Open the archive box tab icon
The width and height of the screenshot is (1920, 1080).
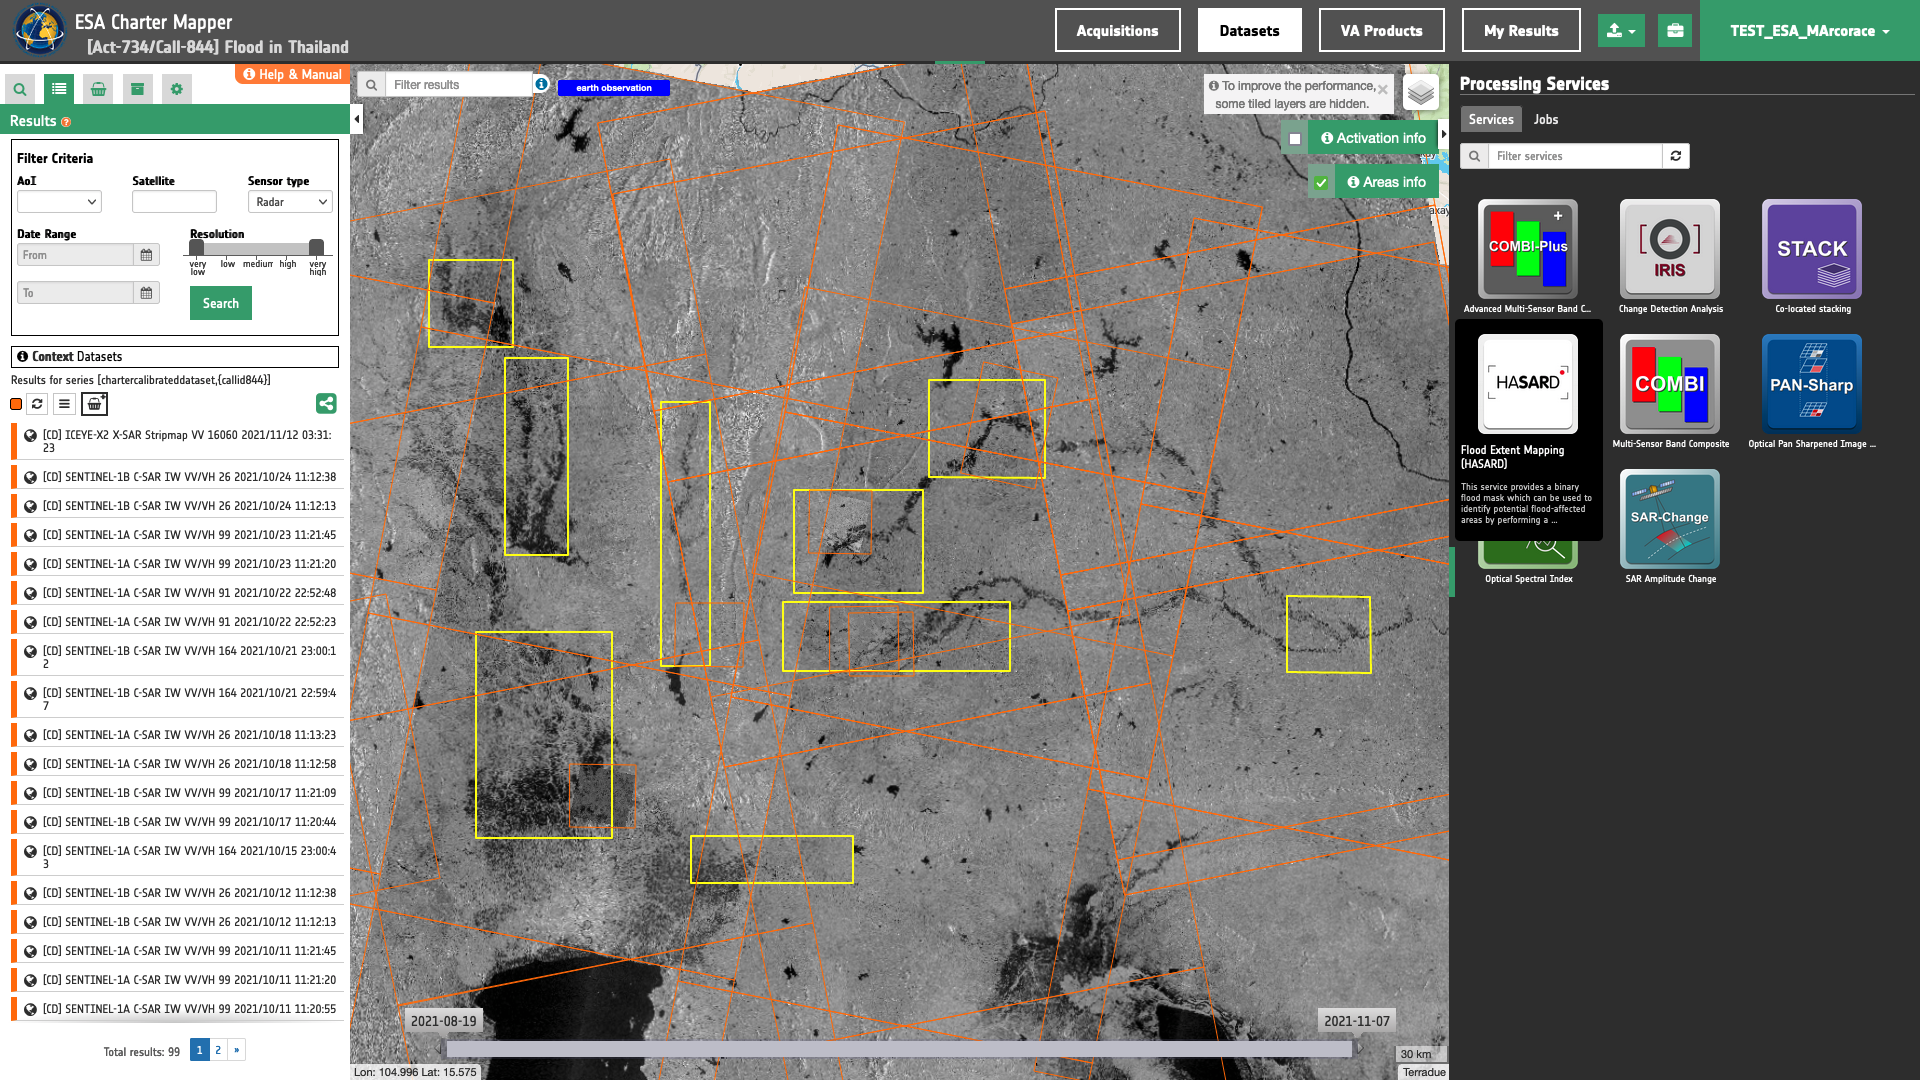coord(137,89)
